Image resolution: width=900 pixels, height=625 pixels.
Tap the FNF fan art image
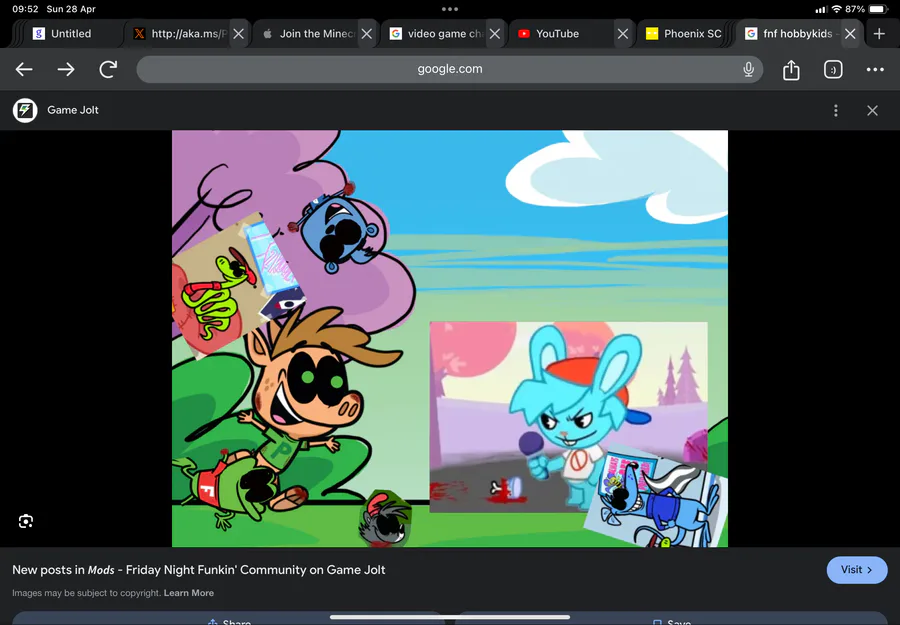click(450, 339)
